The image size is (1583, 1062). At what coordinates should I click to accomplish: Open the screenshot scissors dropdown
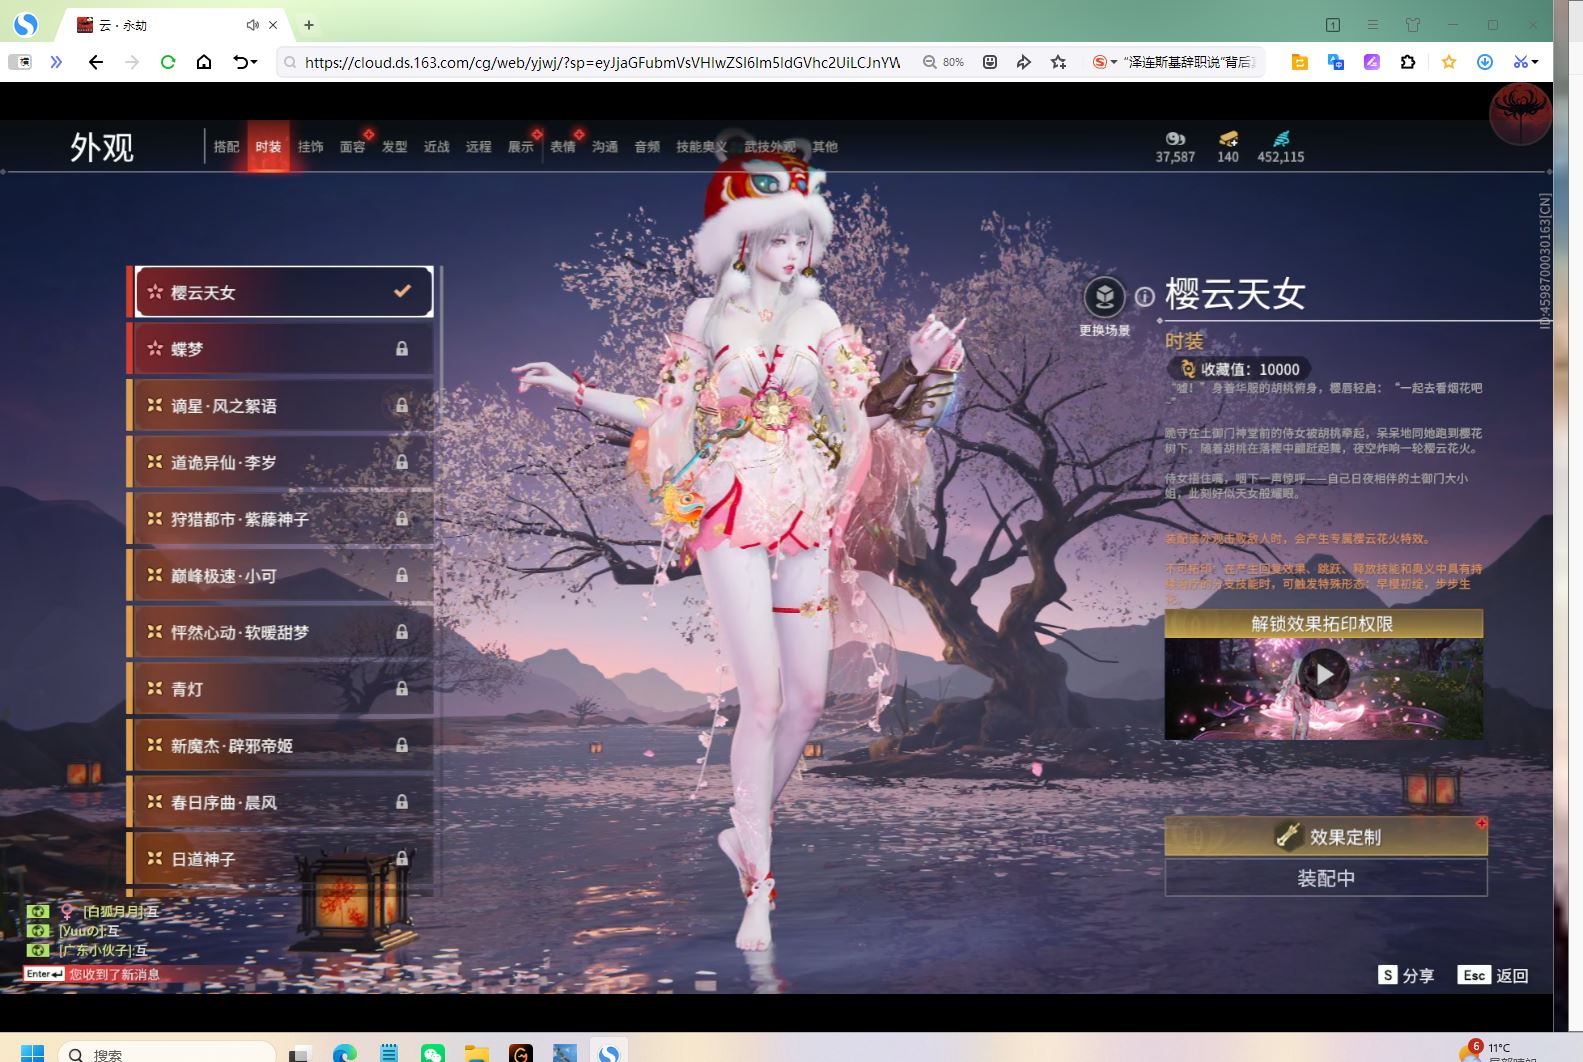(x=1526, y=62)
